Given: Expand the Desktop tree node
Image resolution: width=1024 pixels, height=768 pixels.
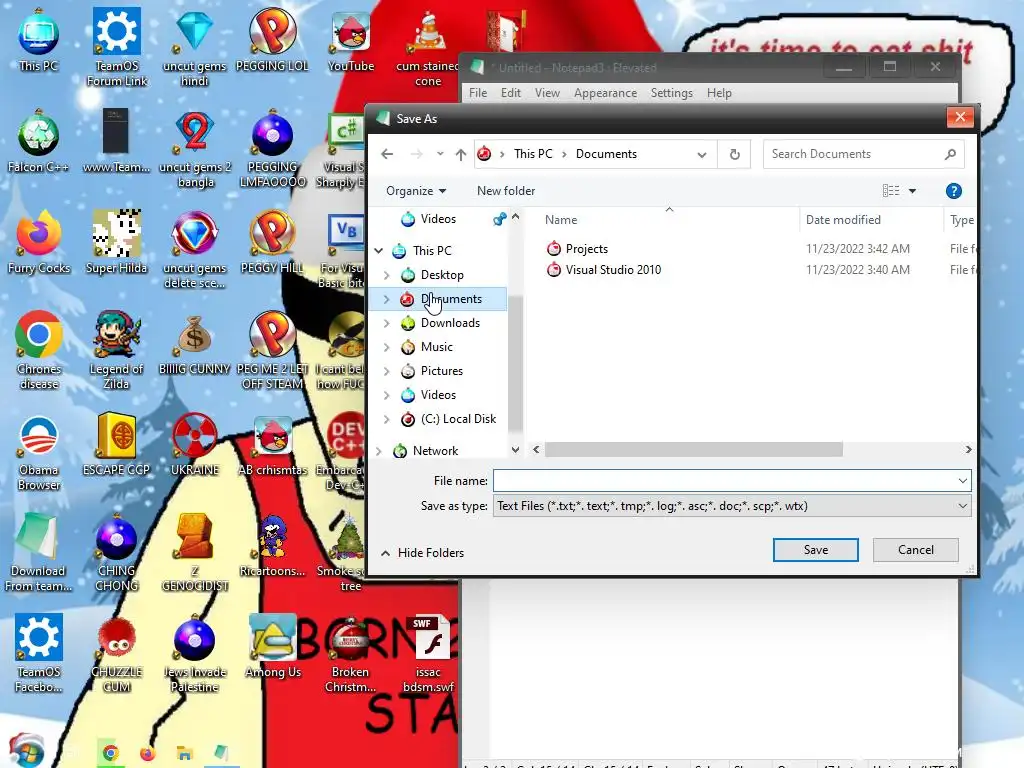Looking at the screenshot, I should coord(387,275).
